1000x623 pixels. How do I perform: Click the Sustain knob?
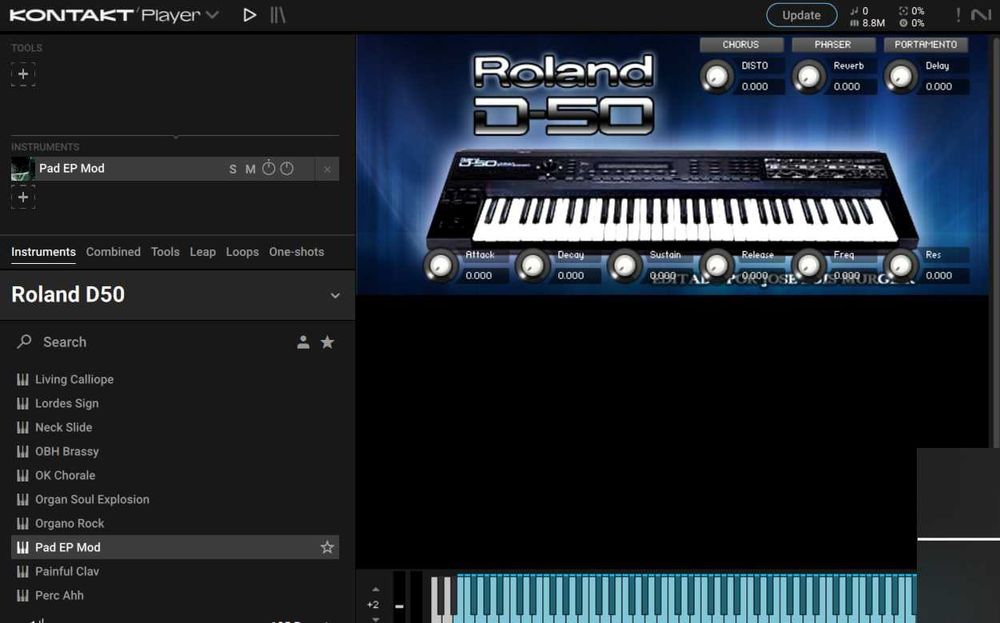[624, 265]
